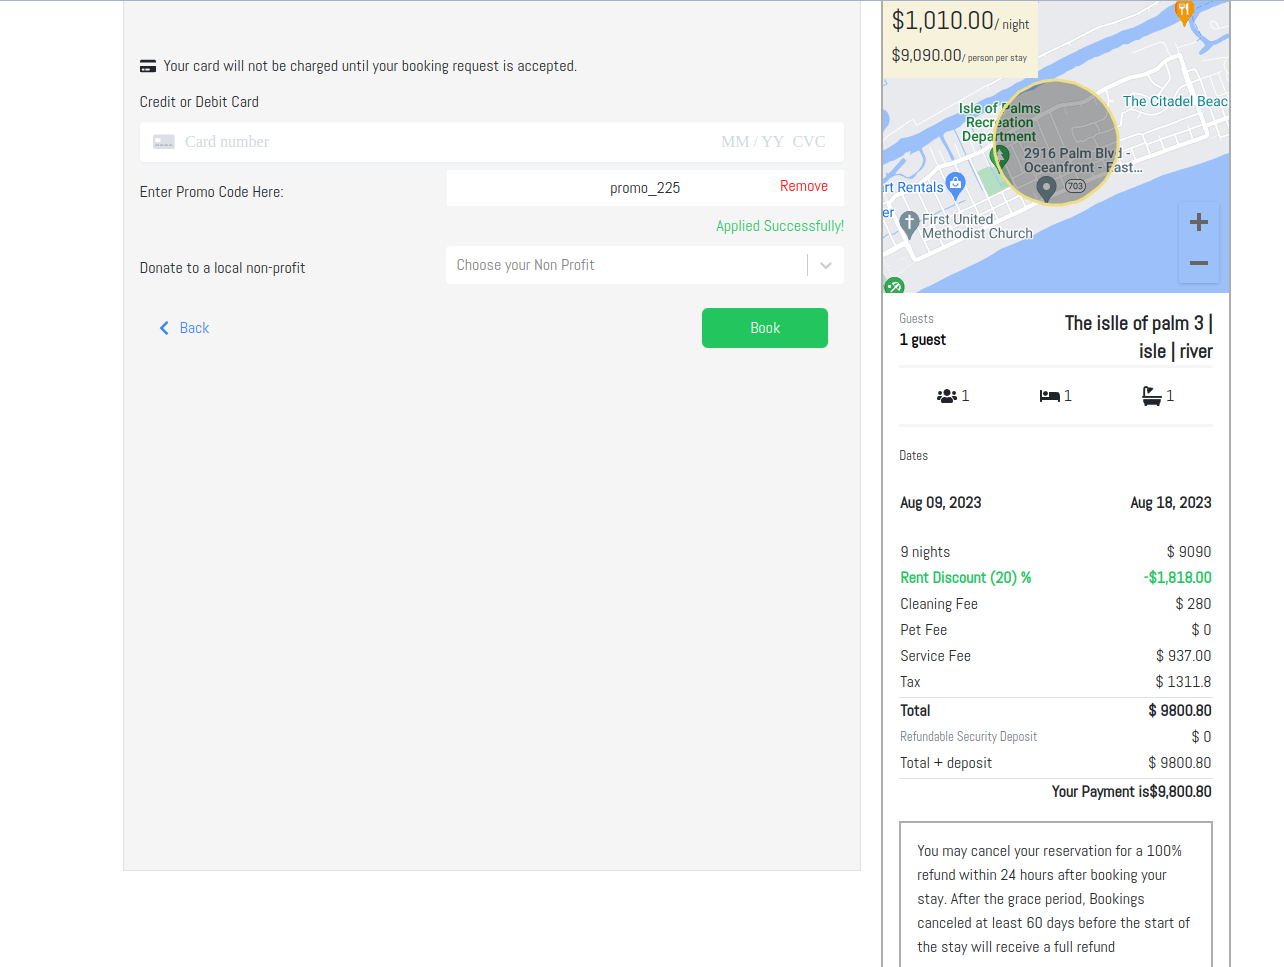Zoom out on the map
Screen dimensions: 1284x967
(1198, 263)
